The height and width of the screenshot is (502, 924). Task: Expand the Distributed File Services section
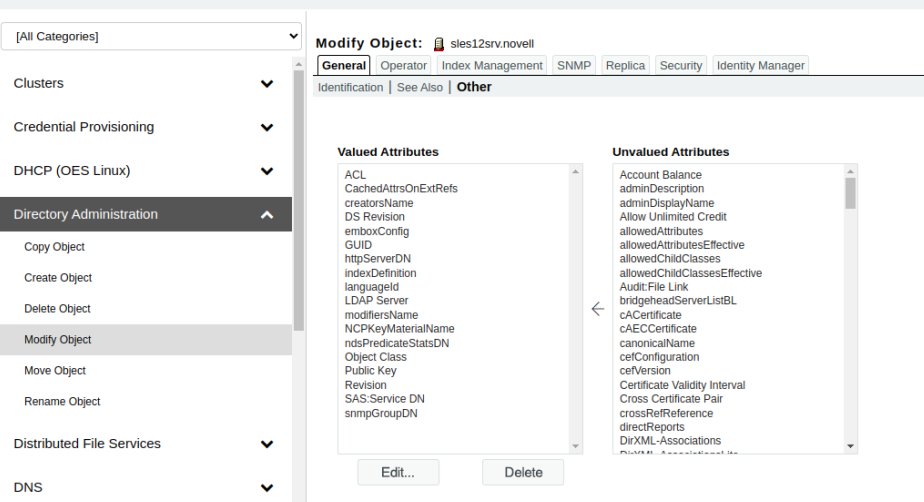(266, 444)
